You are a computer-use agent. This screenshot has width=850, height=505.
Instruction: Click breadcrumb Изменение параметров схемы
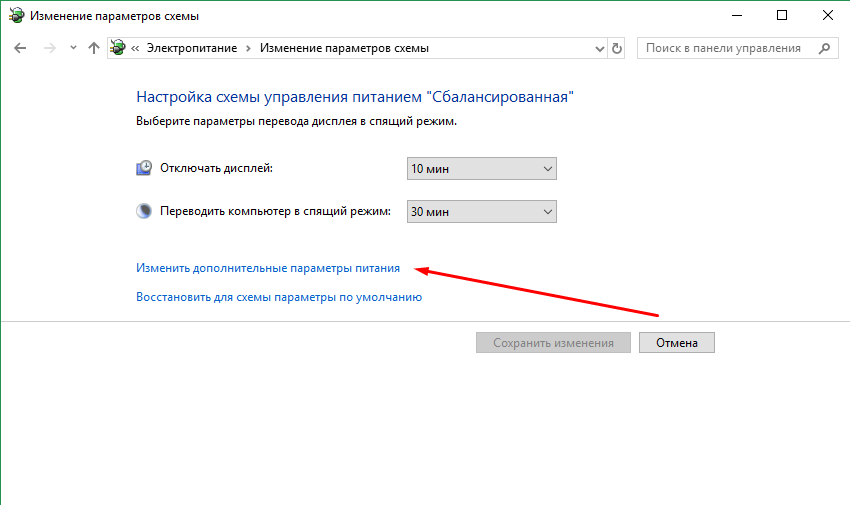tap(344, 48)
